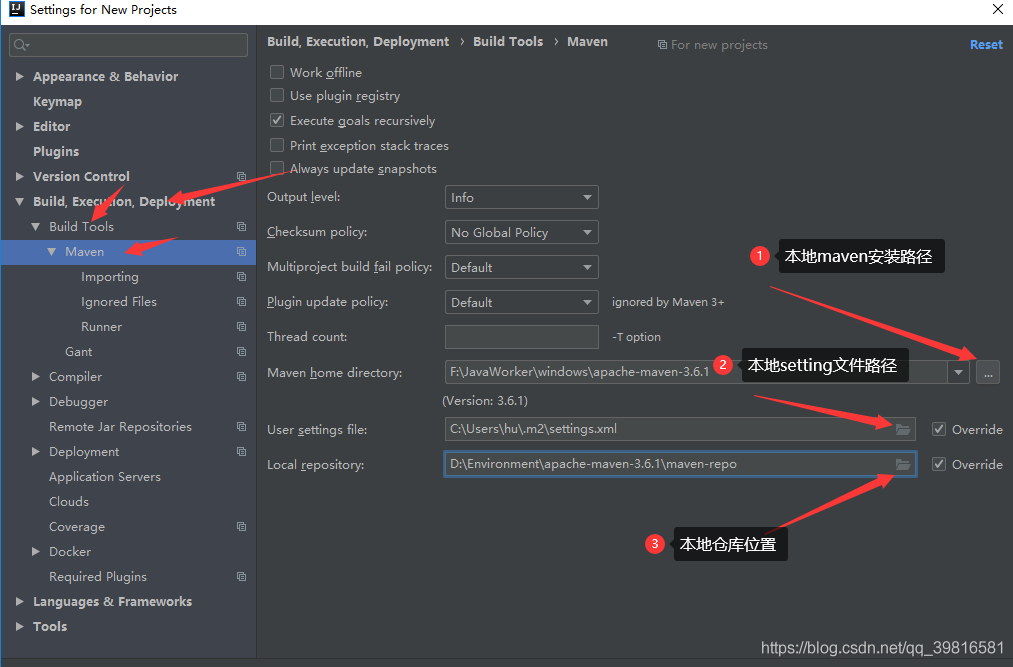The width and height of the screenshot is (1013, 667).
Task: Toggle Override for Local repository
Action: point(939,464)
